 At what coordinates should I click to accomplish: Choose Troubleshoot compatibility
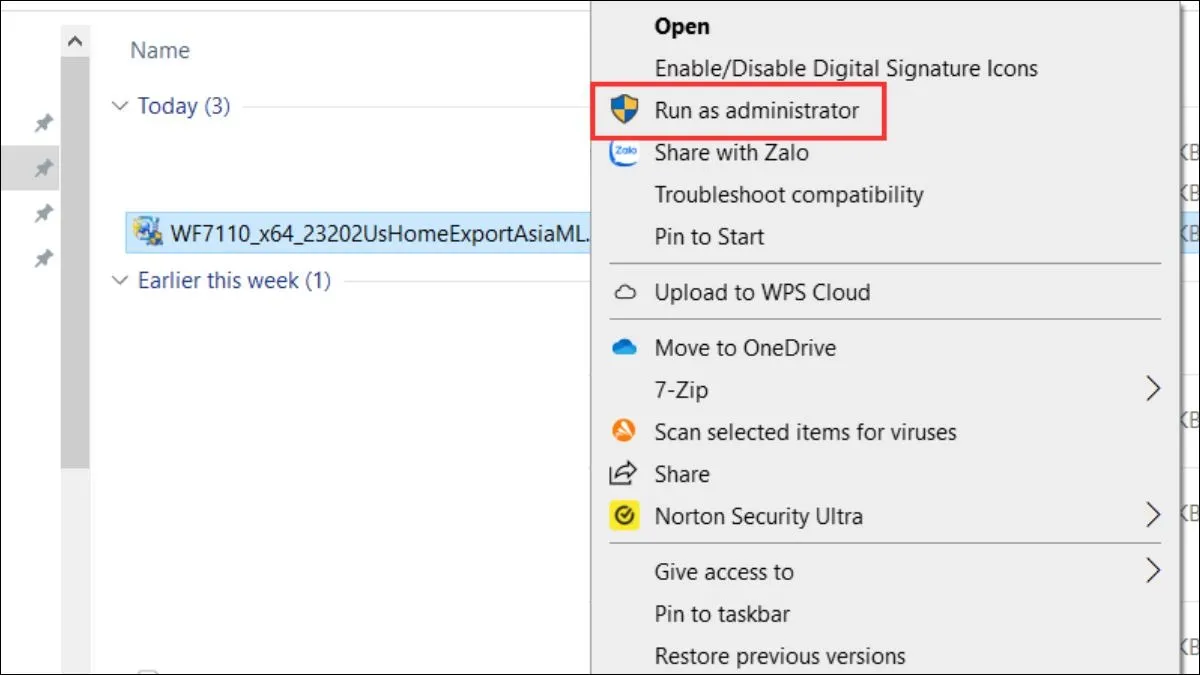point(789,194)
